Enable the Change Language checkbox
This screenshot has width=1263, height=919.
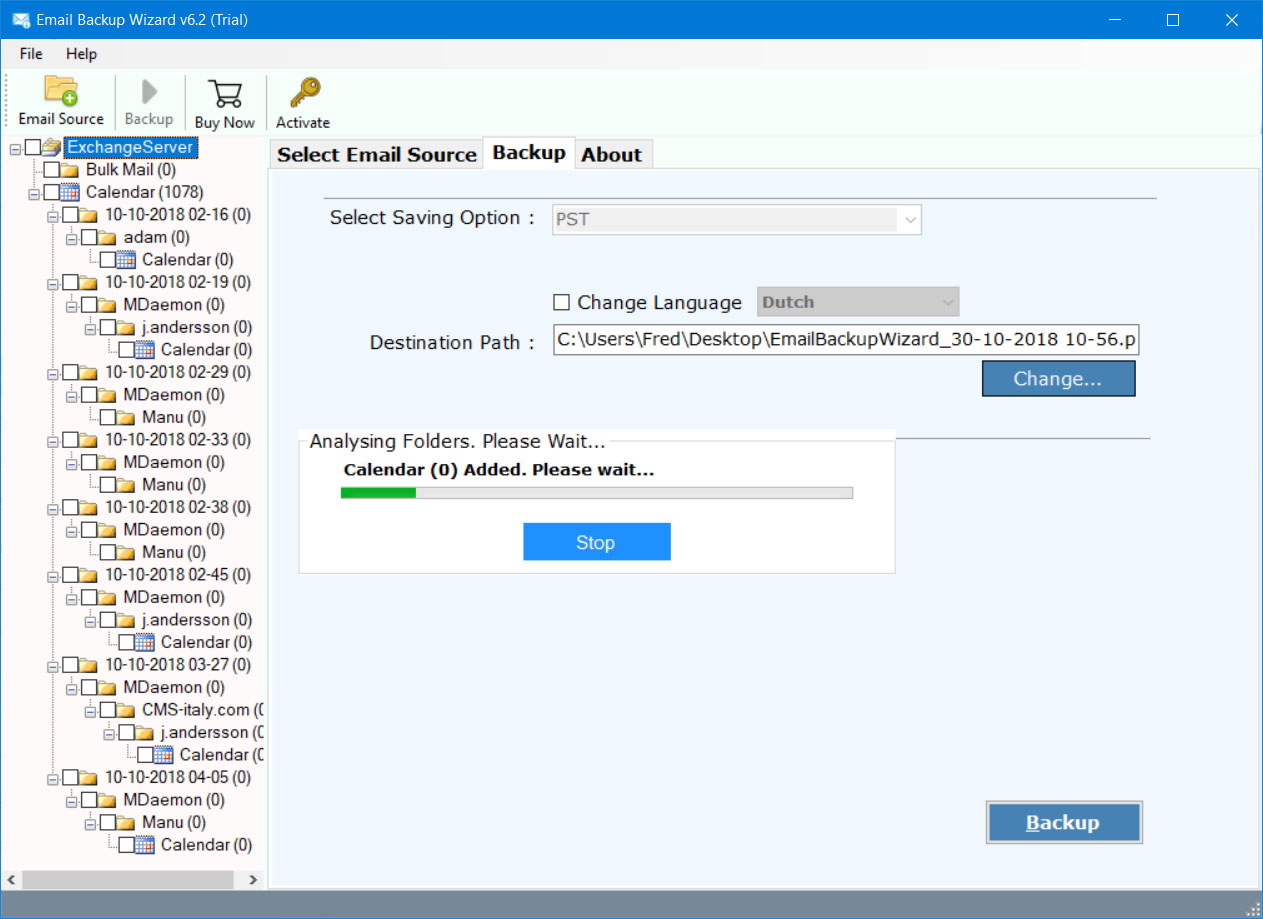tap(562, 302)
